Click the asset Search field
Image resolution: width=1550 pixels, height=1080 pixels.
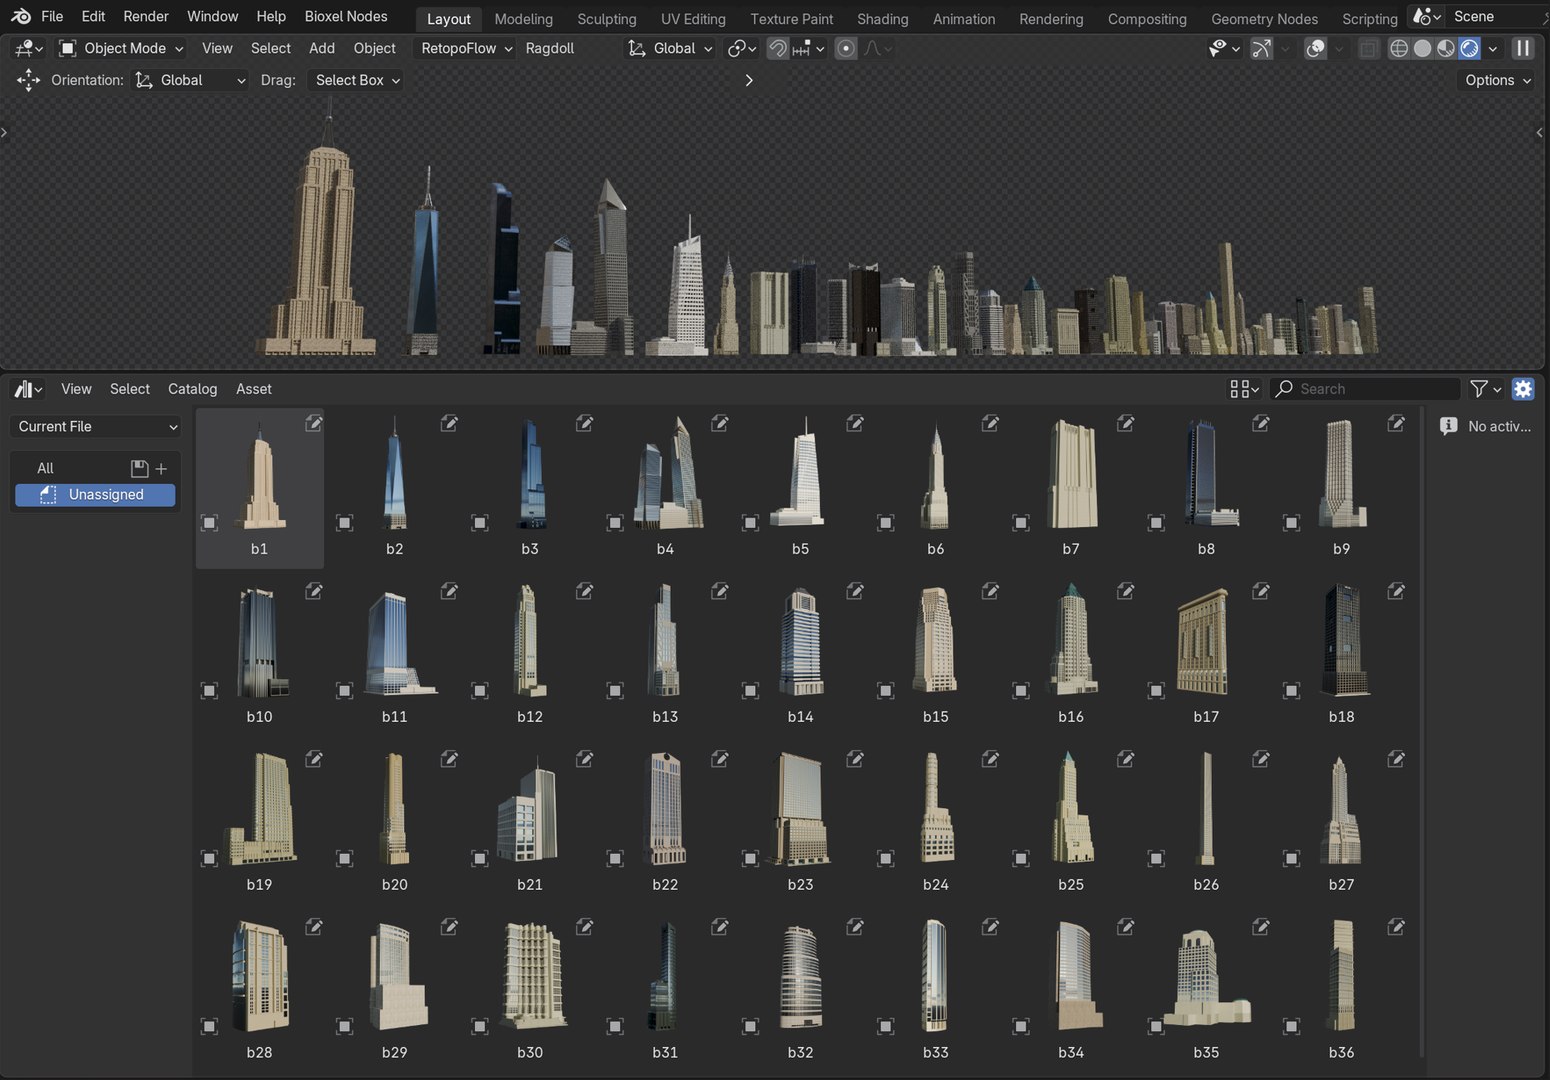pyautogui.click(x=1365, y=389)
